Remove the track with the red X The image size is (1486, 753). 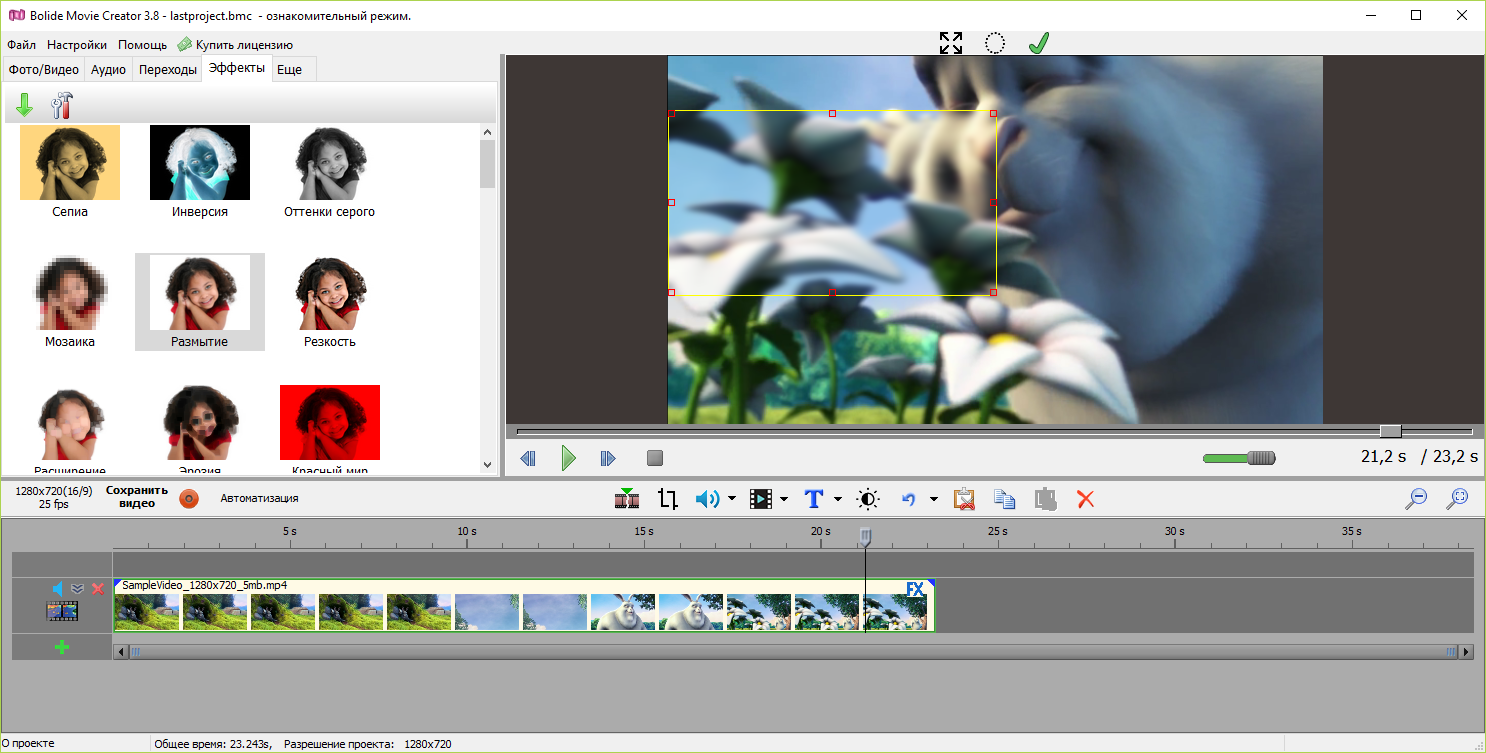pos(98,588)
